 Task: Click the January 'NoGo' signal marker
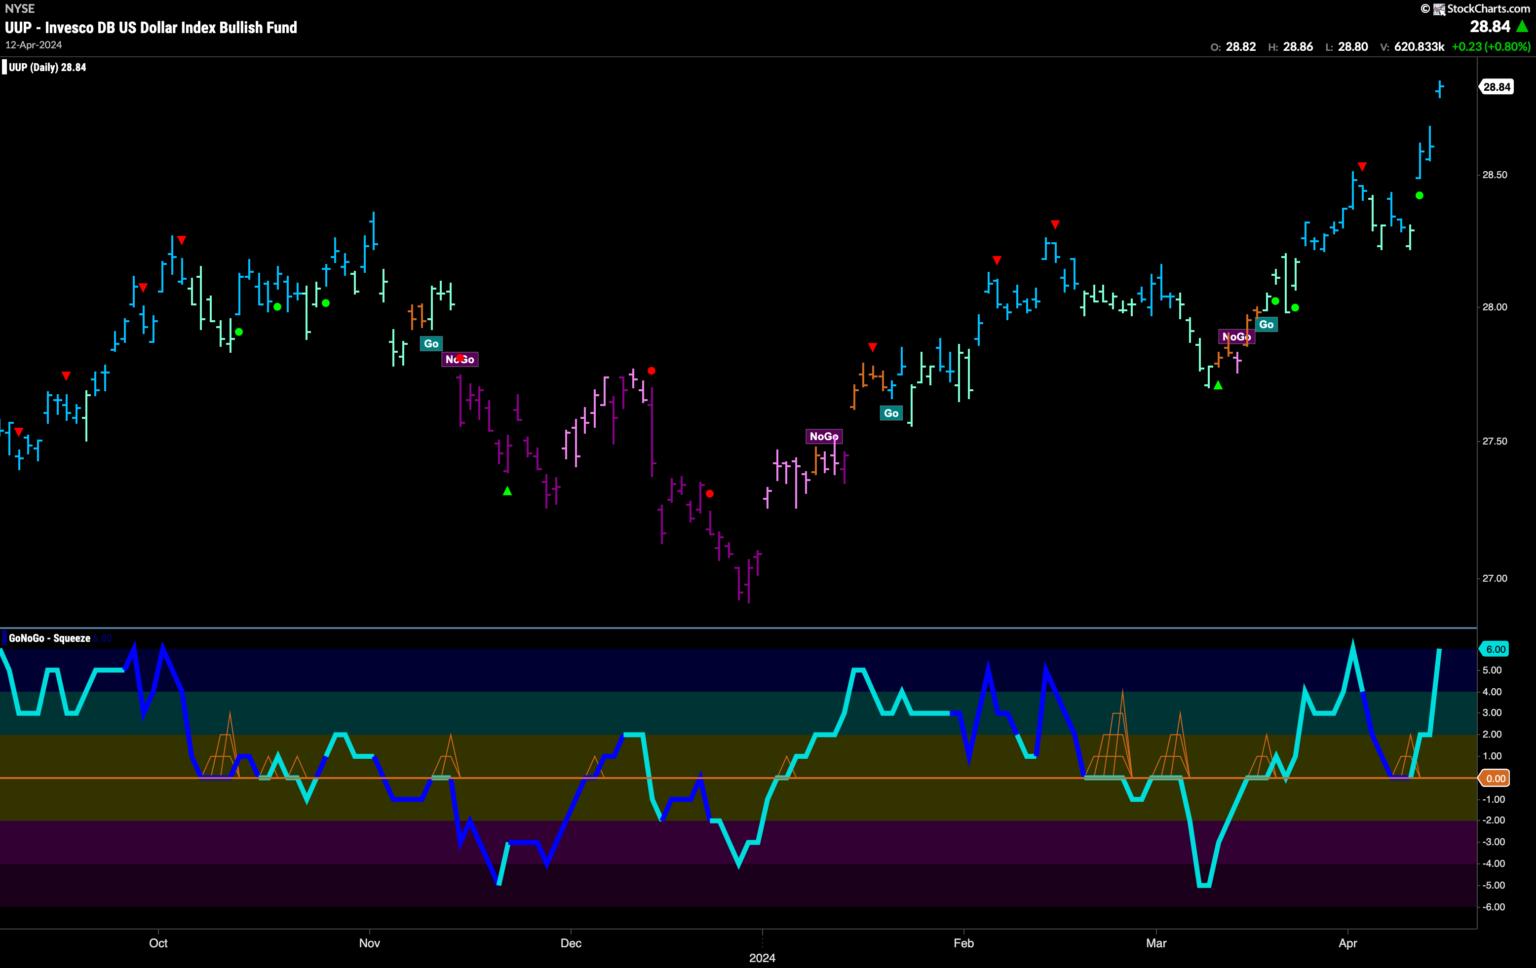pos(824,436)
